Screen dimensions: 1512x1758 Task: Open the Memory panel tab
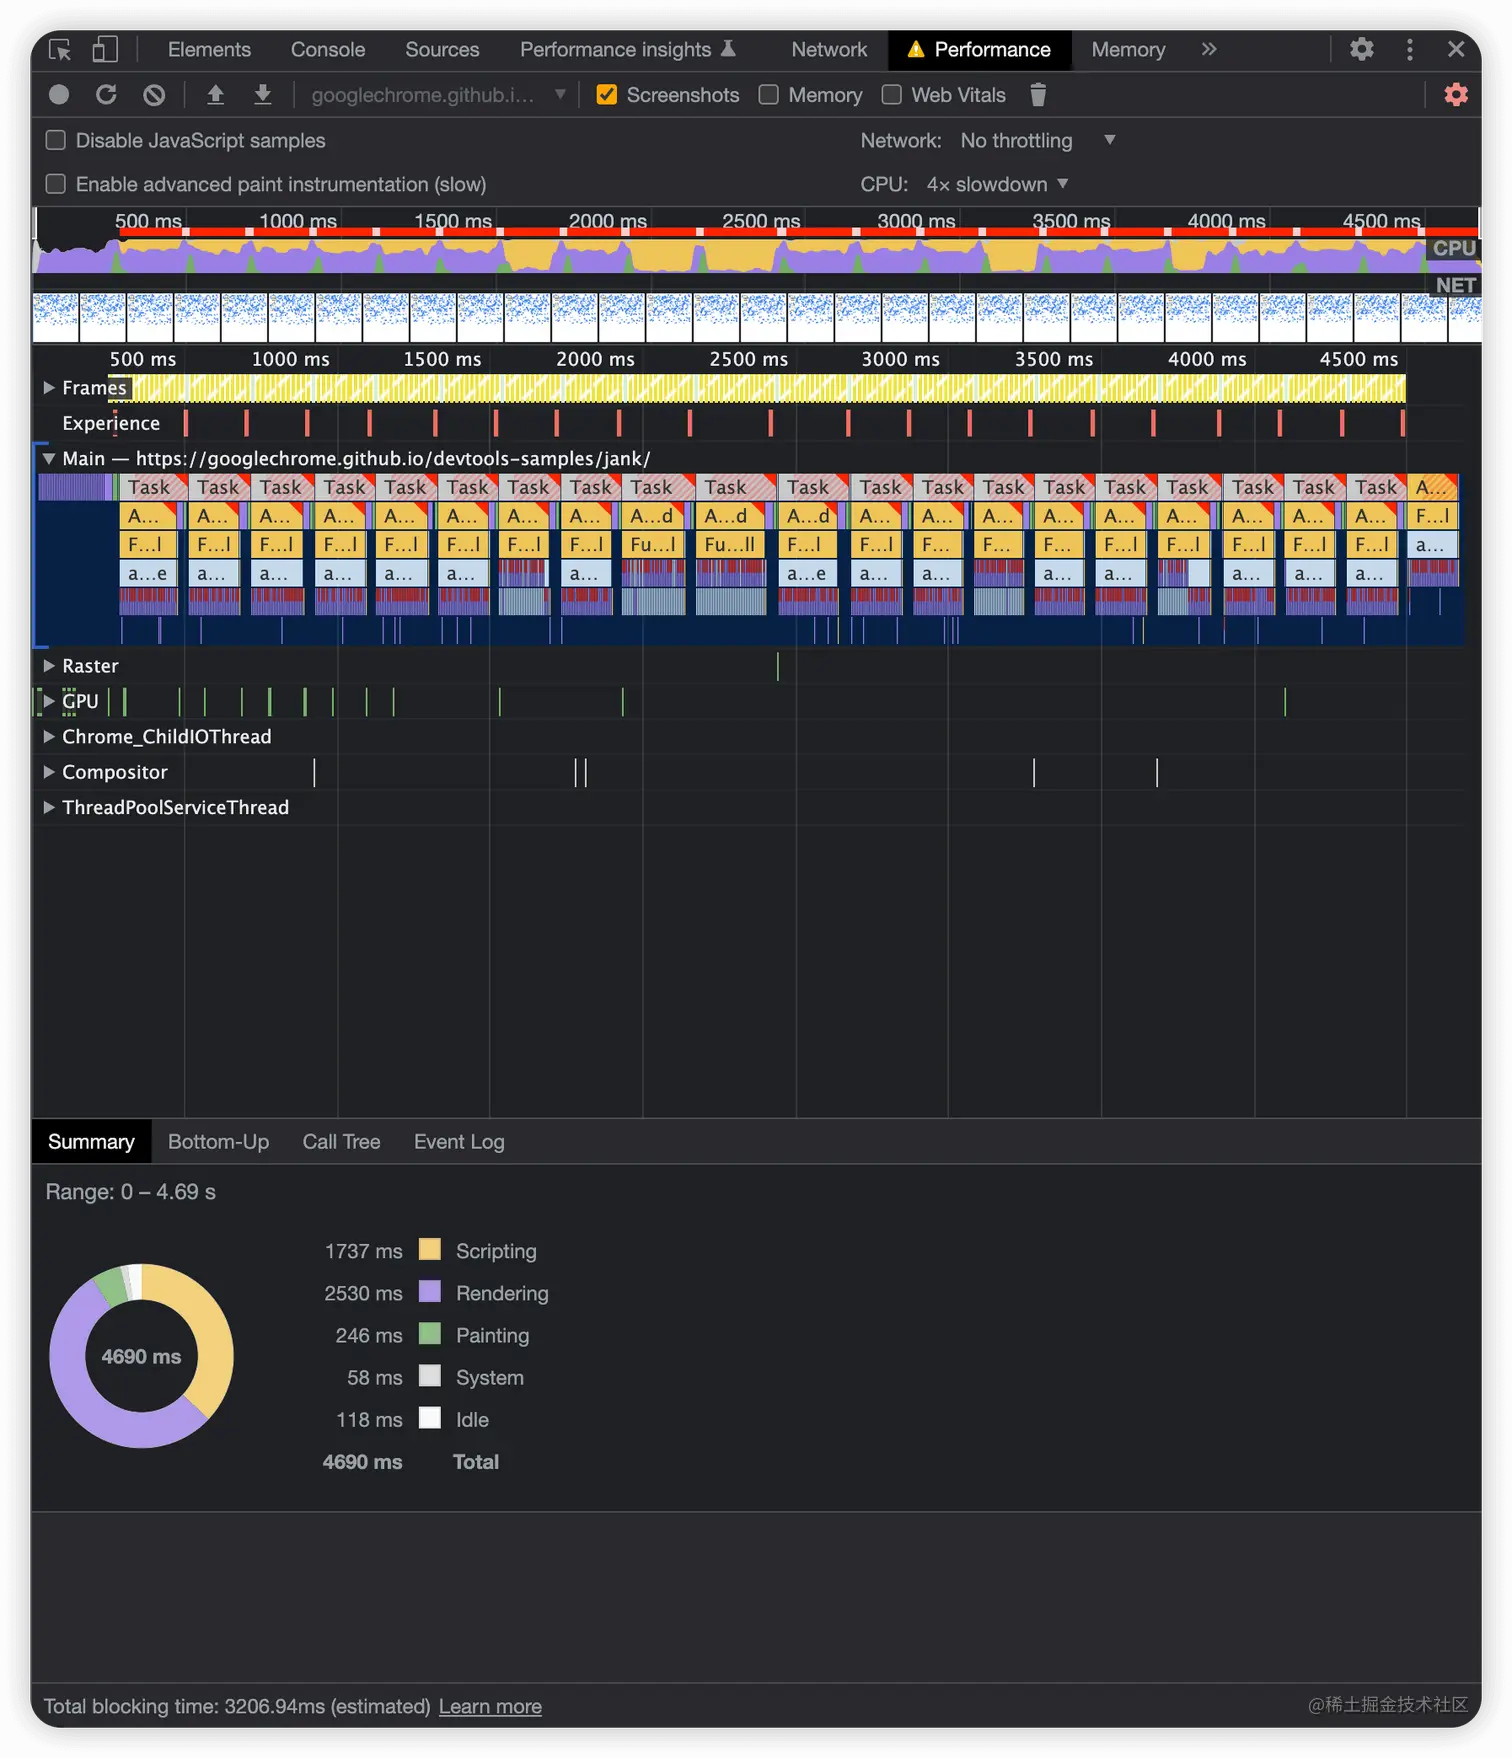[x=1128, y=49]
